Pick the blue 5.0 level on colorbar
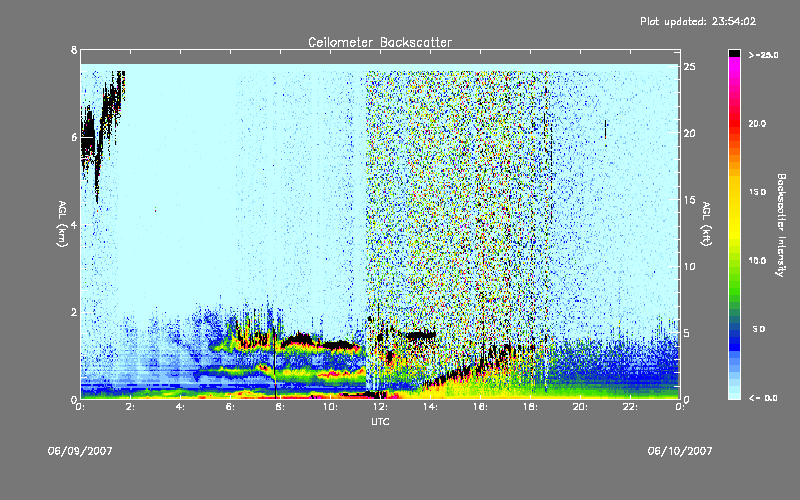 (734, 330)
